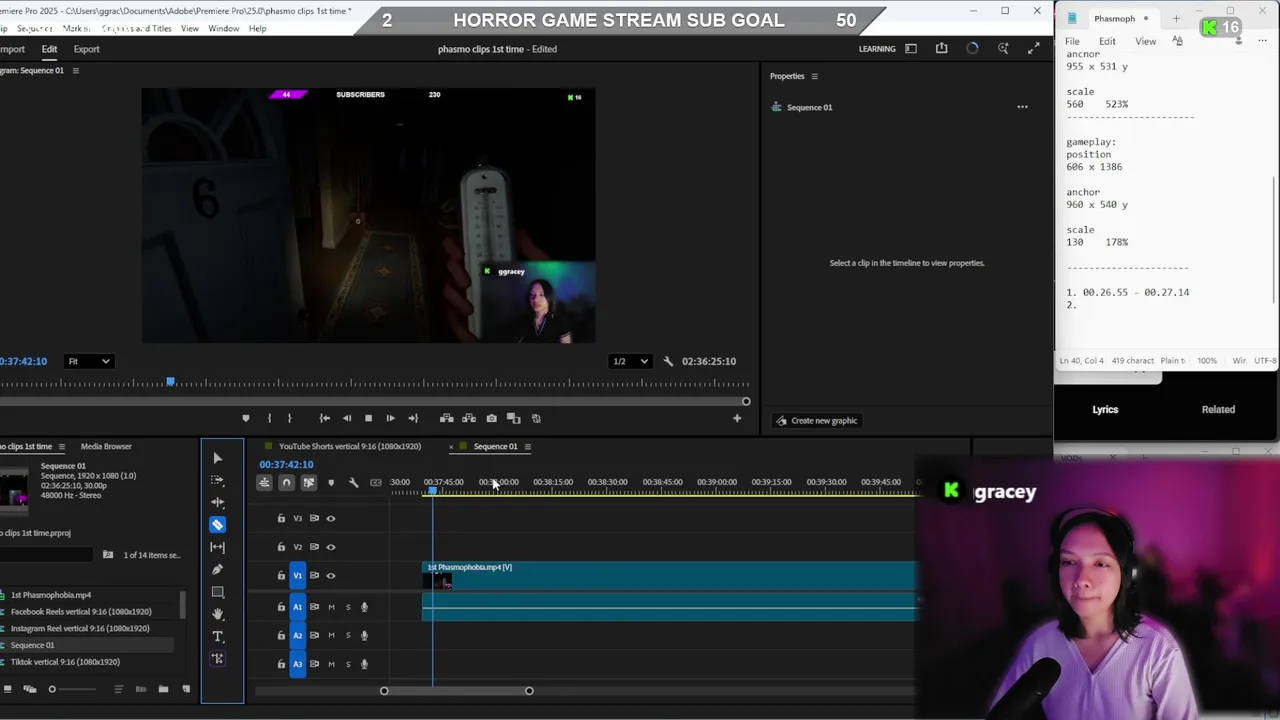Viewport: 1280px width, 720px height.
Task: Open Properties more options ellipsis
Action: tap(1022, 107)
